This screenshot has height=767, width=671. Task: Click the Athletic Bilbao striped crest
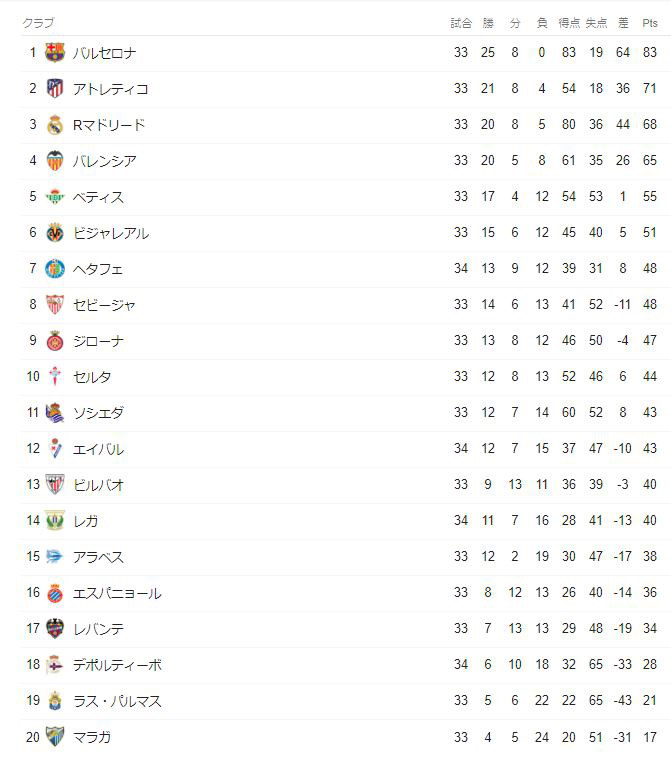pyautogui.click(x=55, y=484)
